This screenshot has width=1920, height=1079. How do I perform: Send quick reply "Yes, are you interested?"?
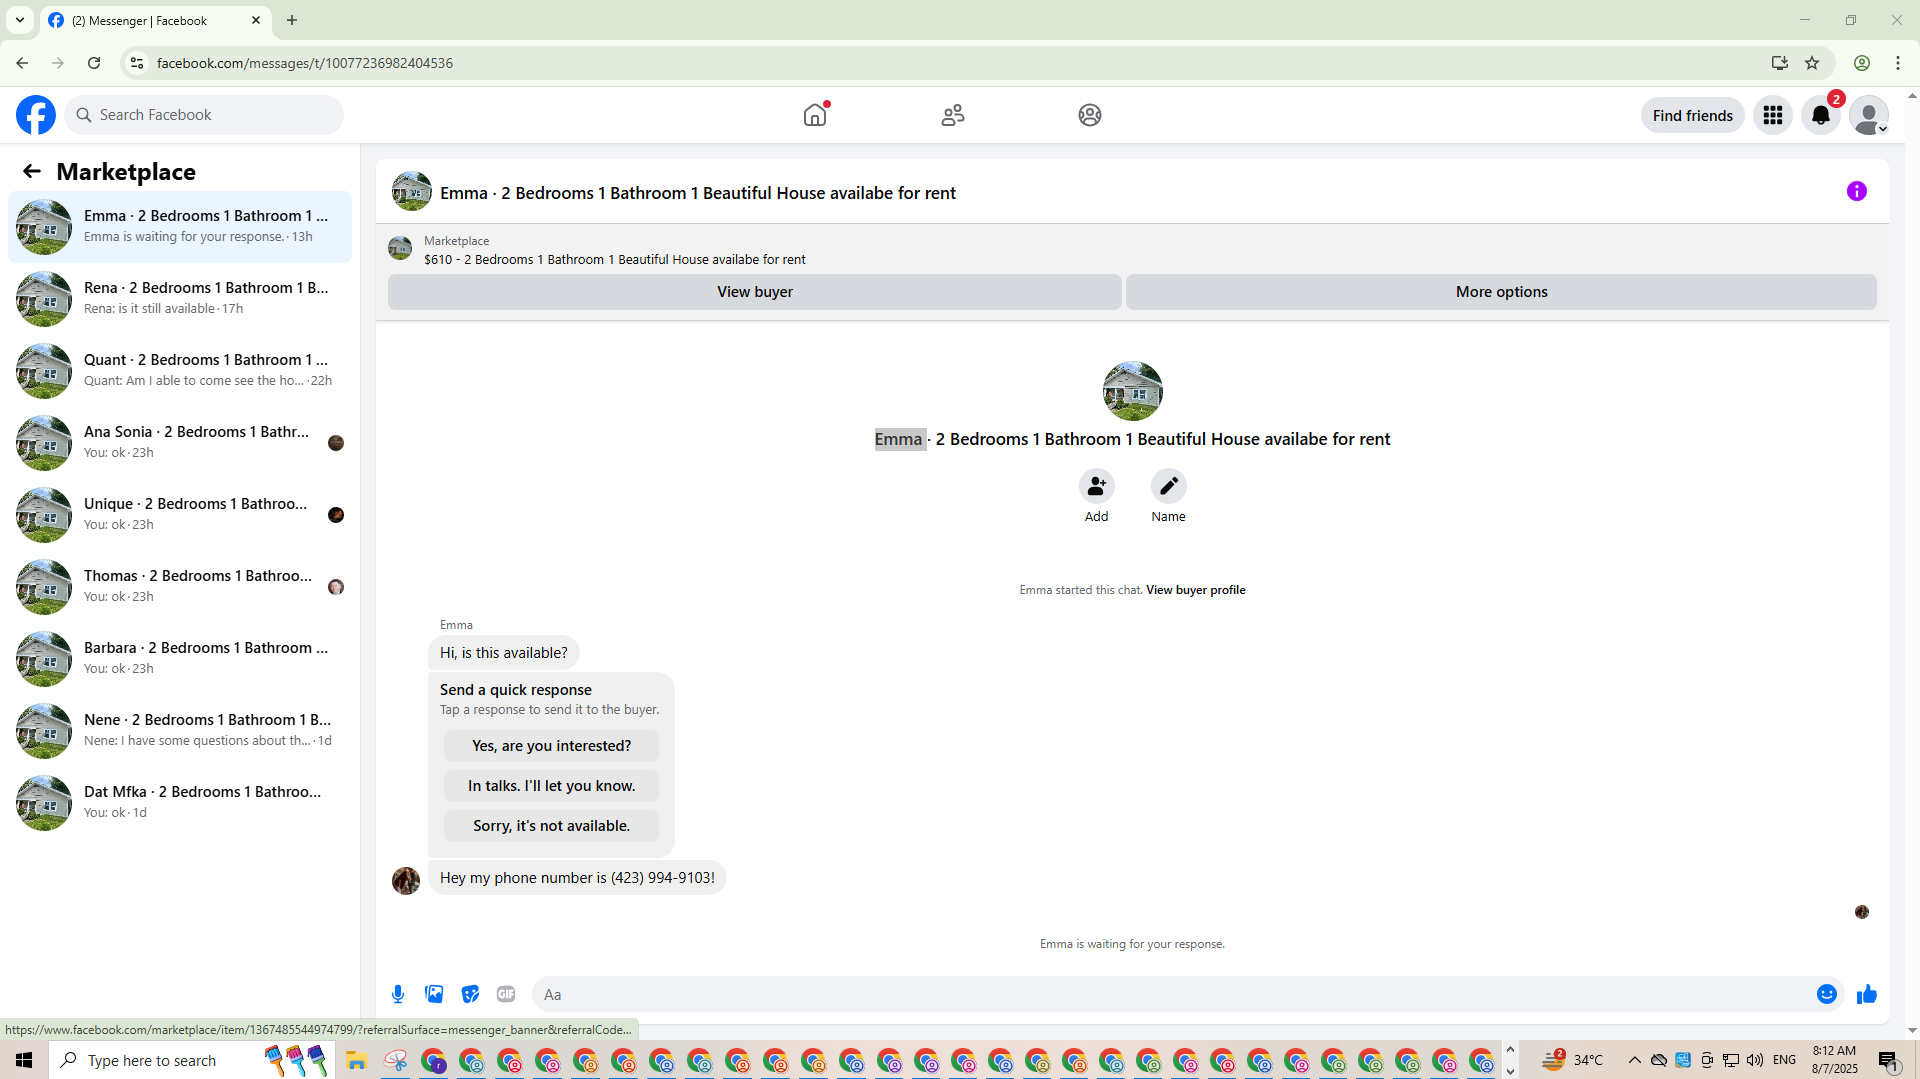pos(551,746)
